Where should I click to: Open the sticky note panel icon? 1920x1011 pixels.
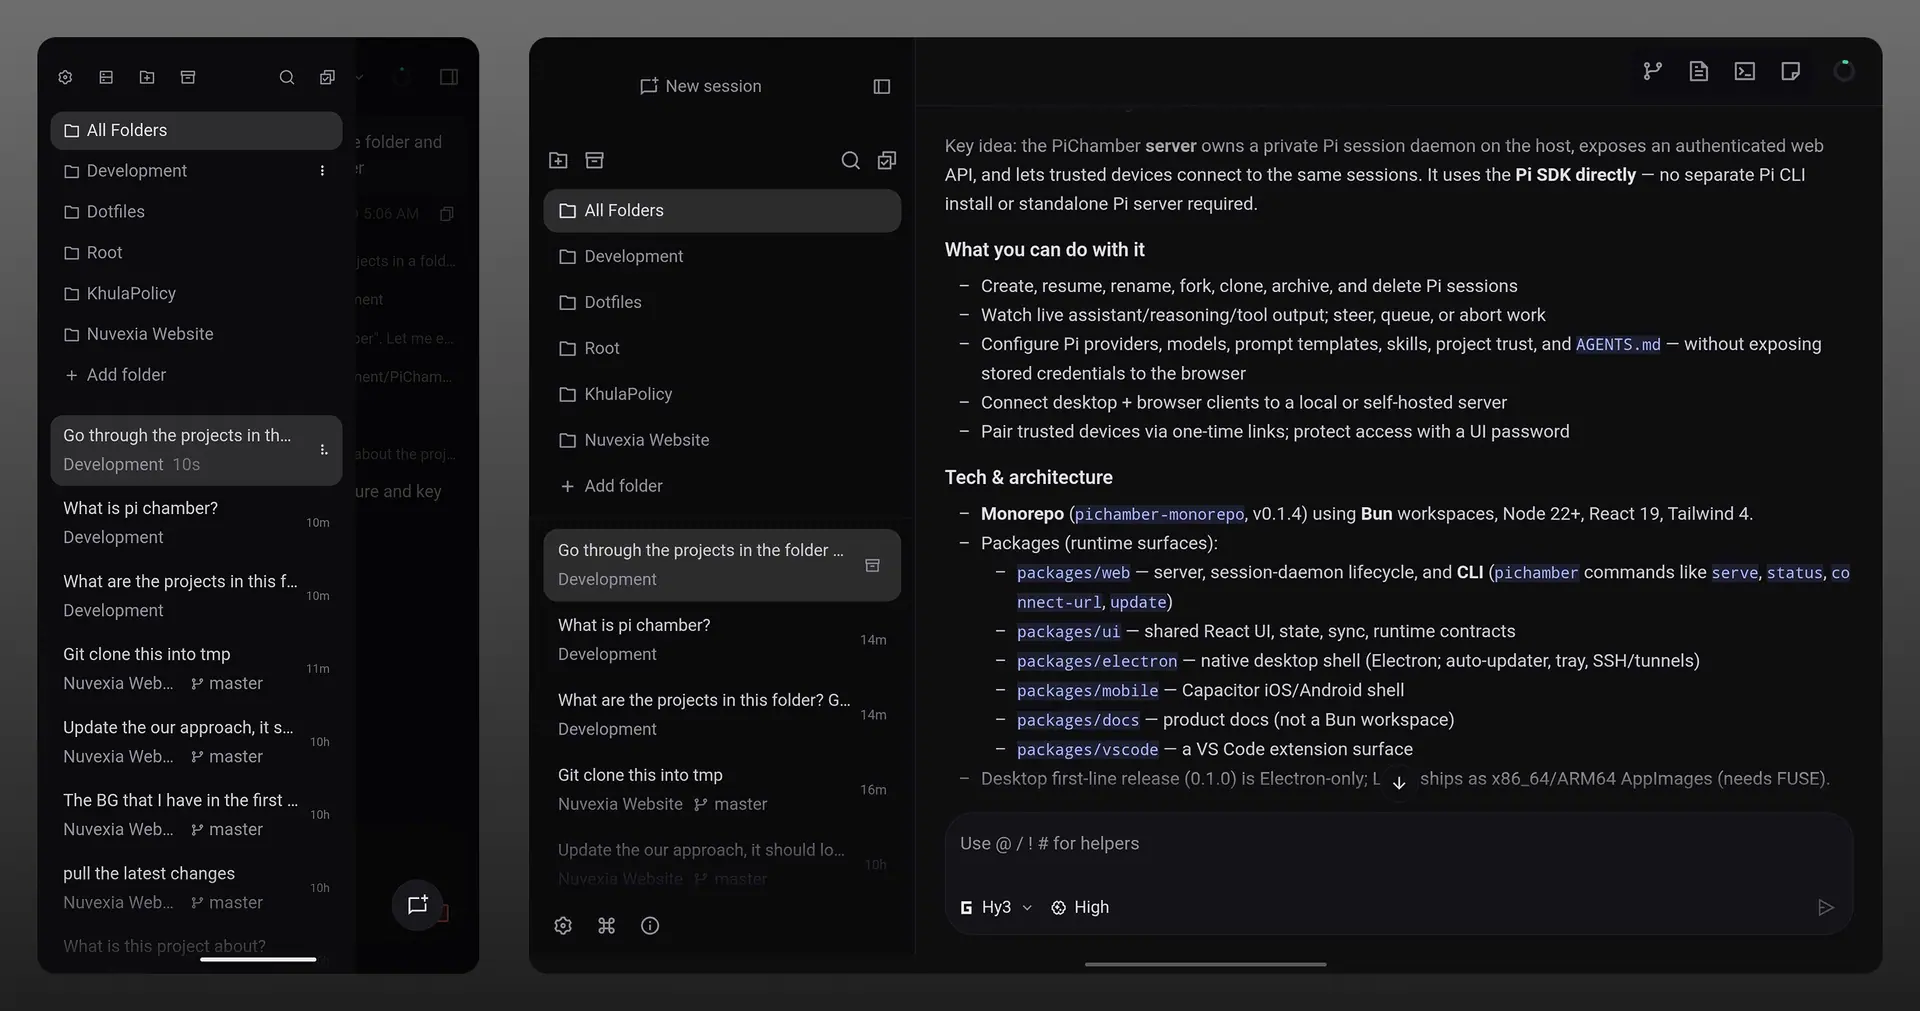(x=1790, y=71)
